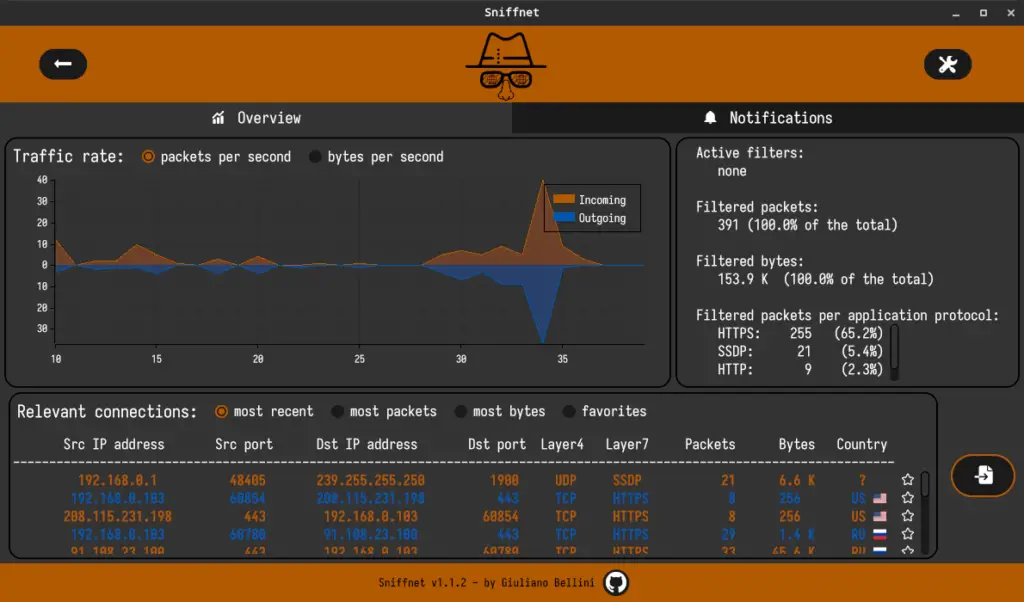This screenshot has height=602, width=1024.
Task: Click the Sniffnet hat-and-glasses logo
Action: [506, 66]
